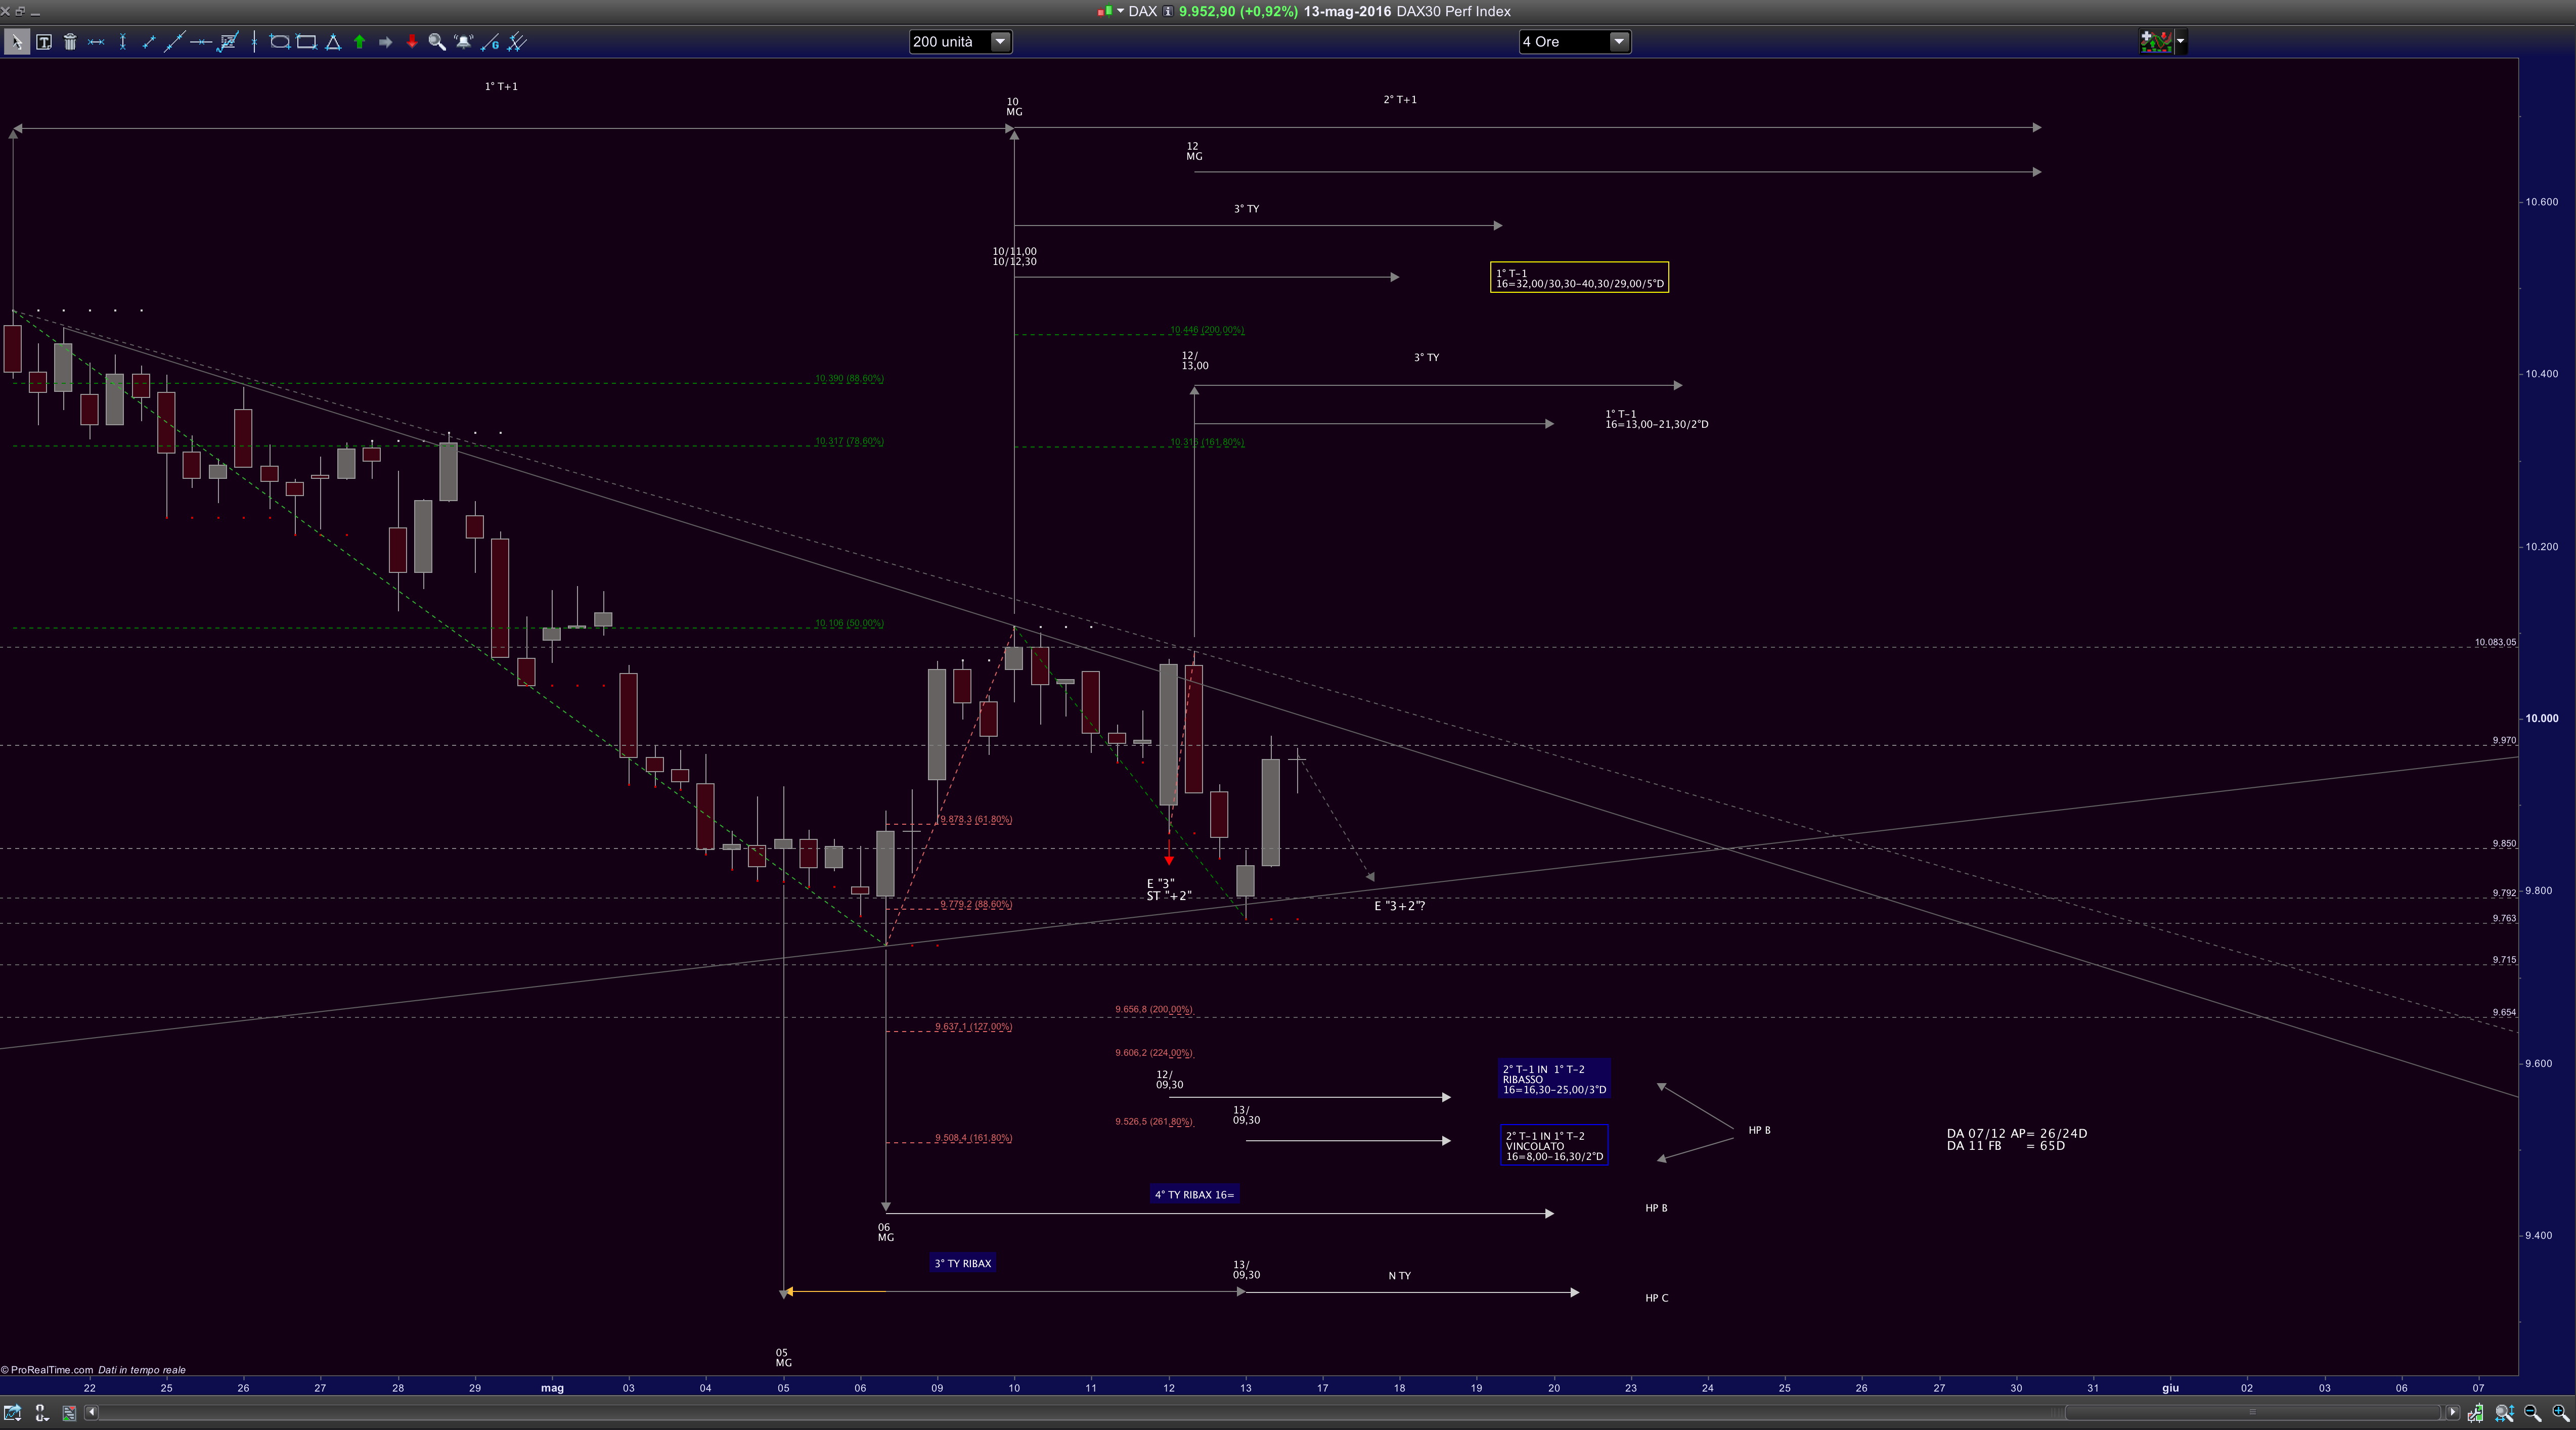Select the cursor pointer tool
Viewport: 2576px width, 1430px height.
tap(17, 42)
